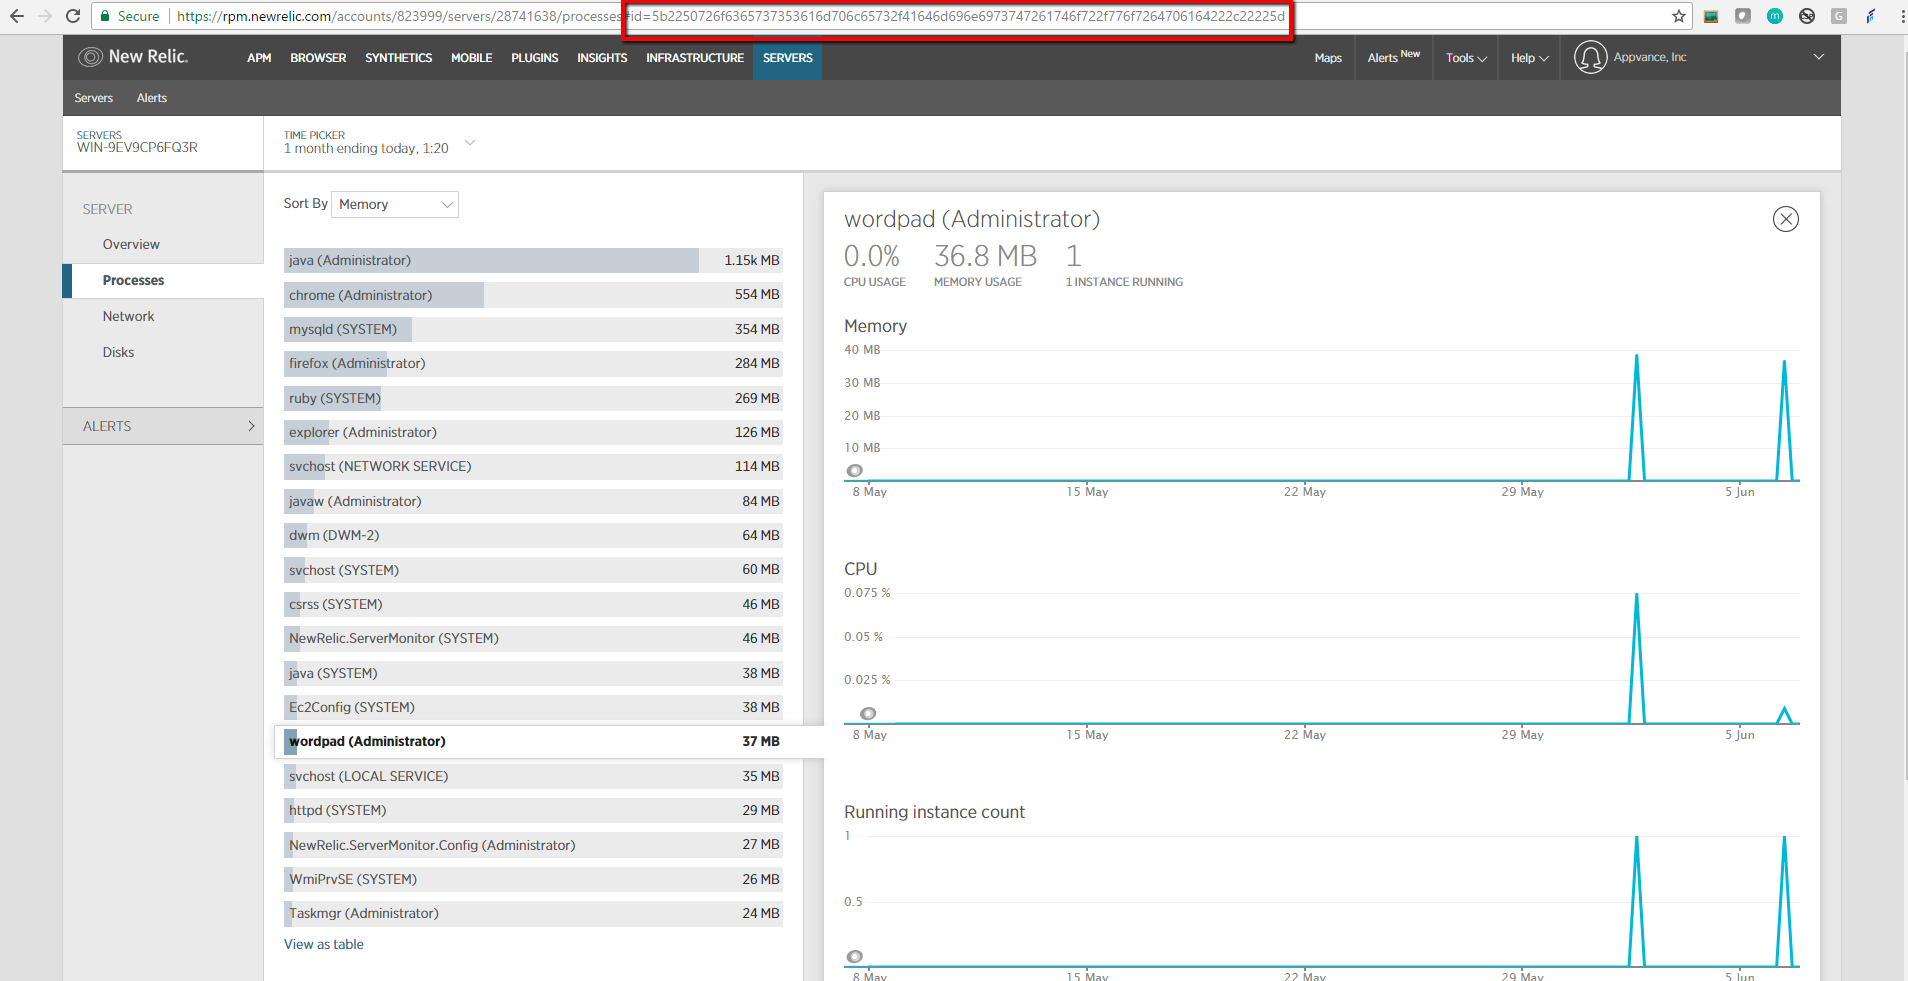Reload the page with refresh icon
Image resolution: width=1908 pixels, height=981 pixels.
point(73,16)
